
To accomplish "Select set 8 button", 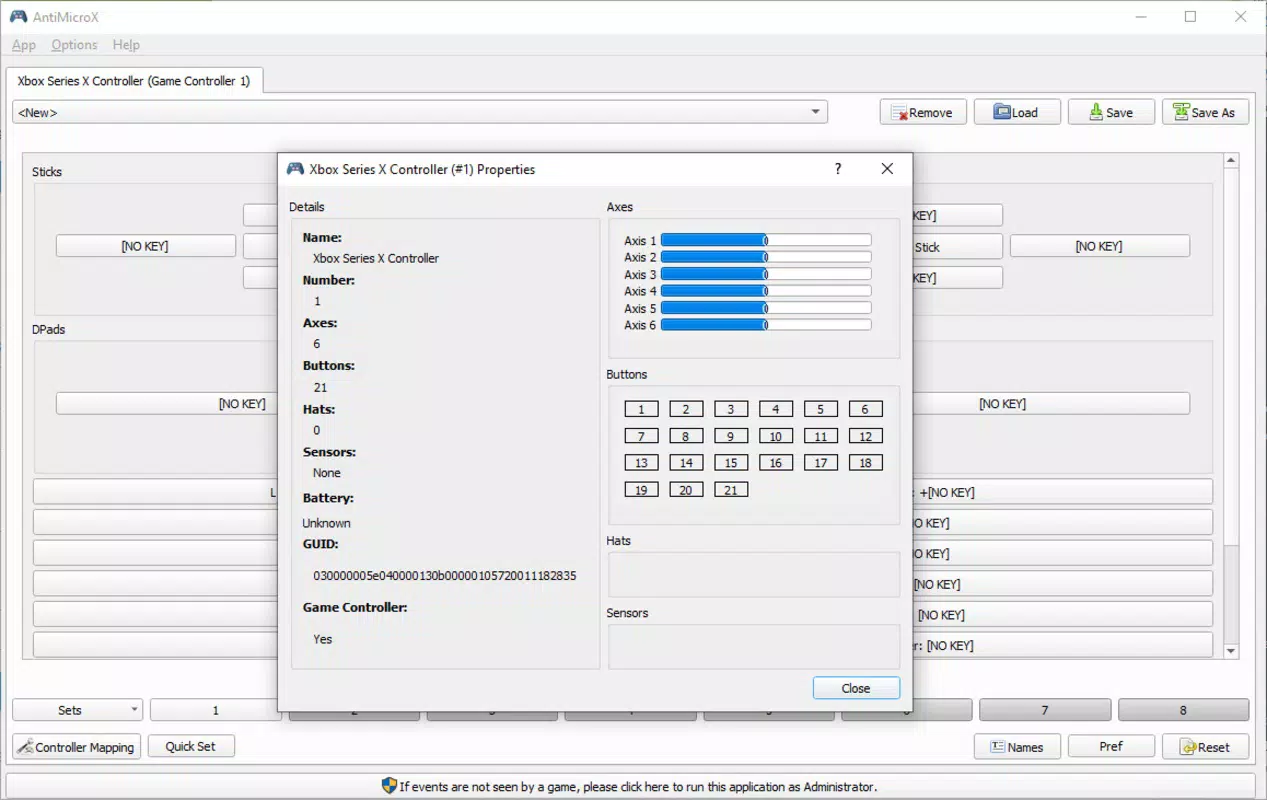I will 1183,710.
